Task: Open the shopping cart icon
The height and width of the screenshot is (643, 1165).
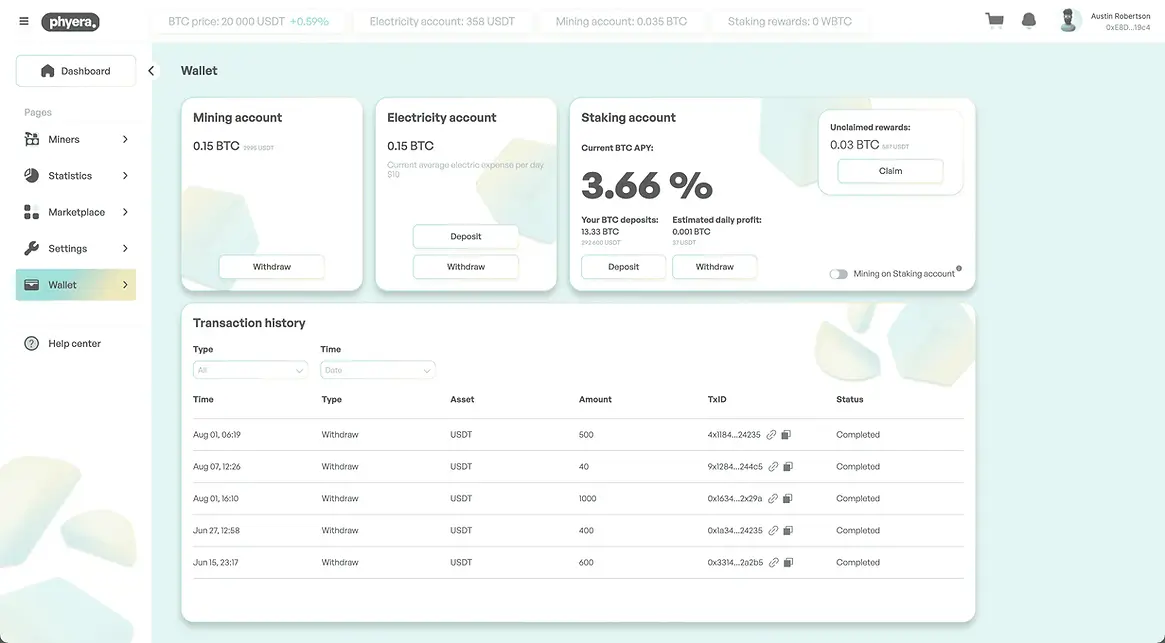Action: click(994, 20)
